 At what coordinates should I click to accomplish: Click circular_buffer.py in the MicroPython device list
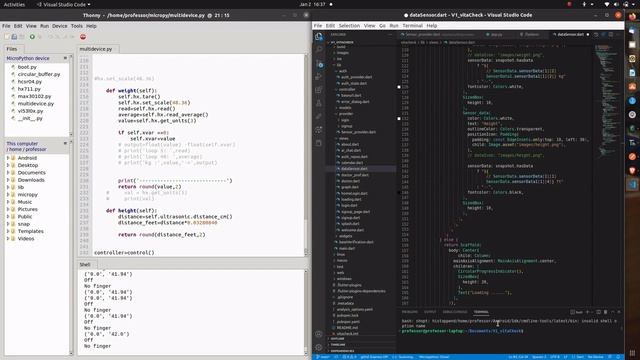pos(39,74)
